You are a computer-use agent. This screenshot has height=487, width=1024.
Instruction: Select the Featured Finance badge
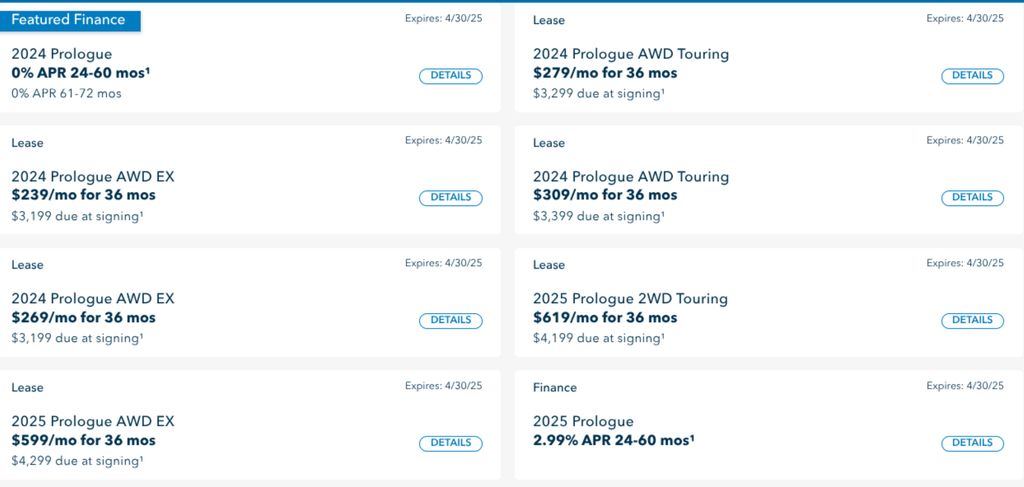[x=69, y=20]
